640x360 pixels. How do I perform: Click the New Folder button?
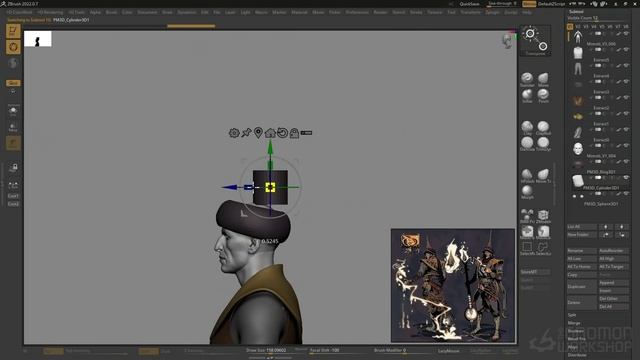(582, 235)
